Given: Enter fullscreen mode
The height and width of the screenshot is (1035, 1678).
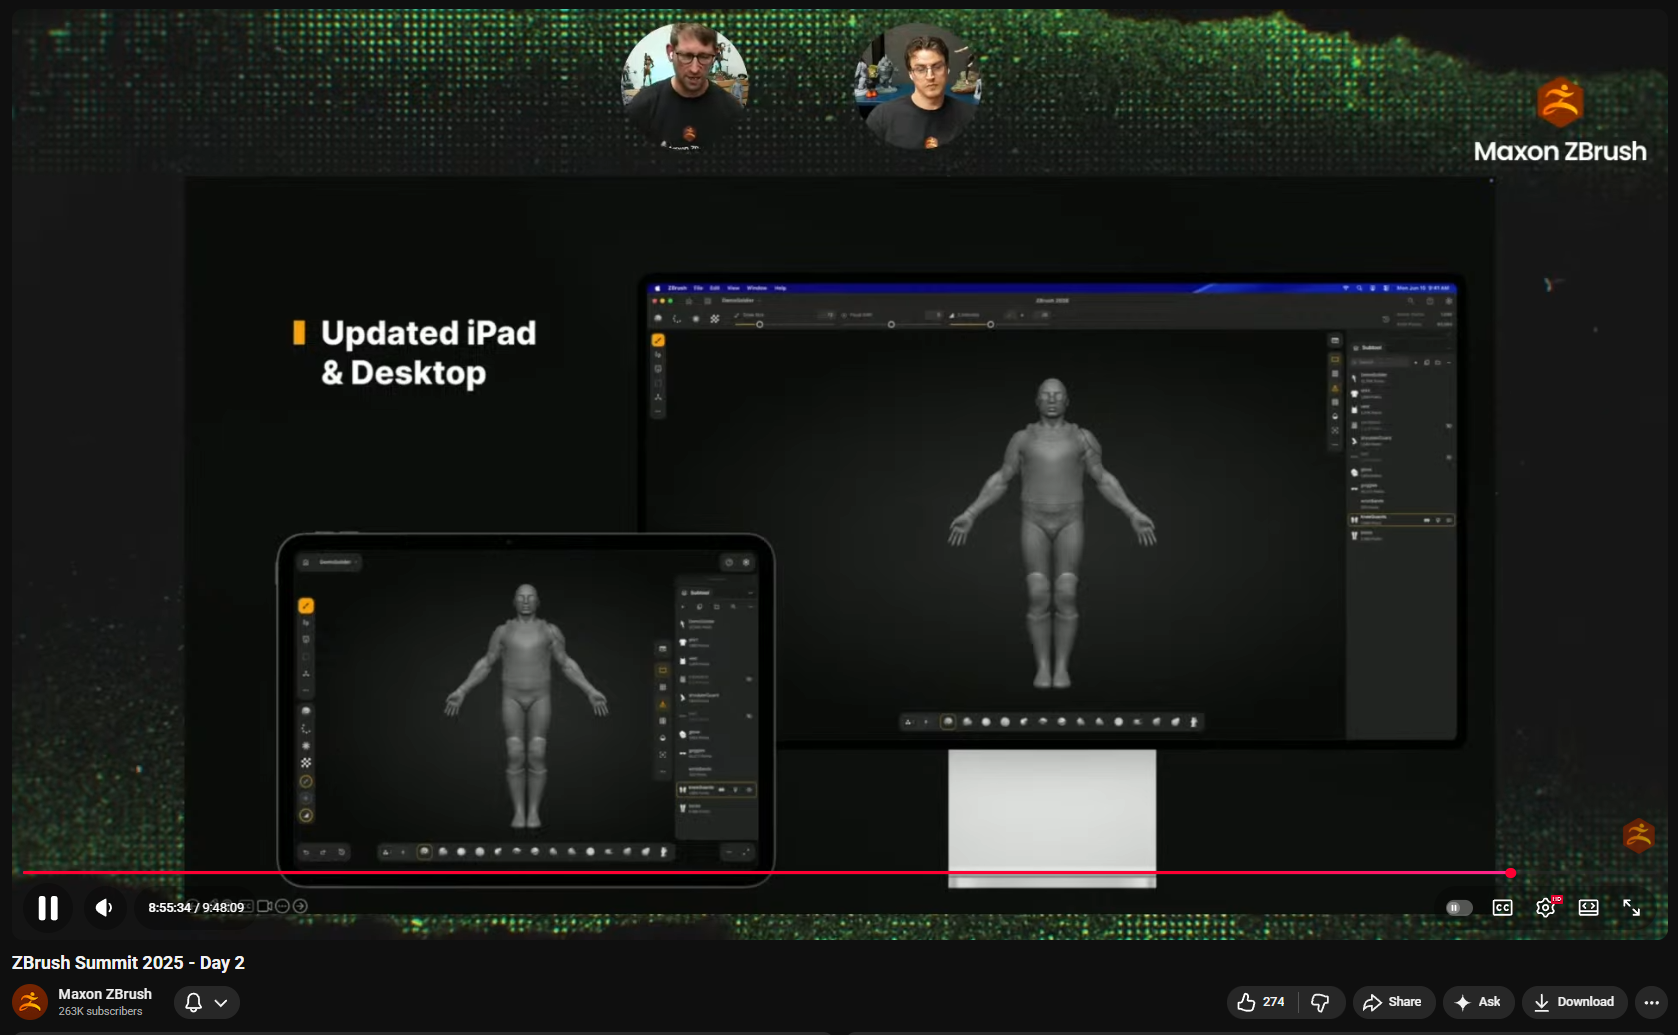Looking at the screenshot, I should [x=1632, y=908].
